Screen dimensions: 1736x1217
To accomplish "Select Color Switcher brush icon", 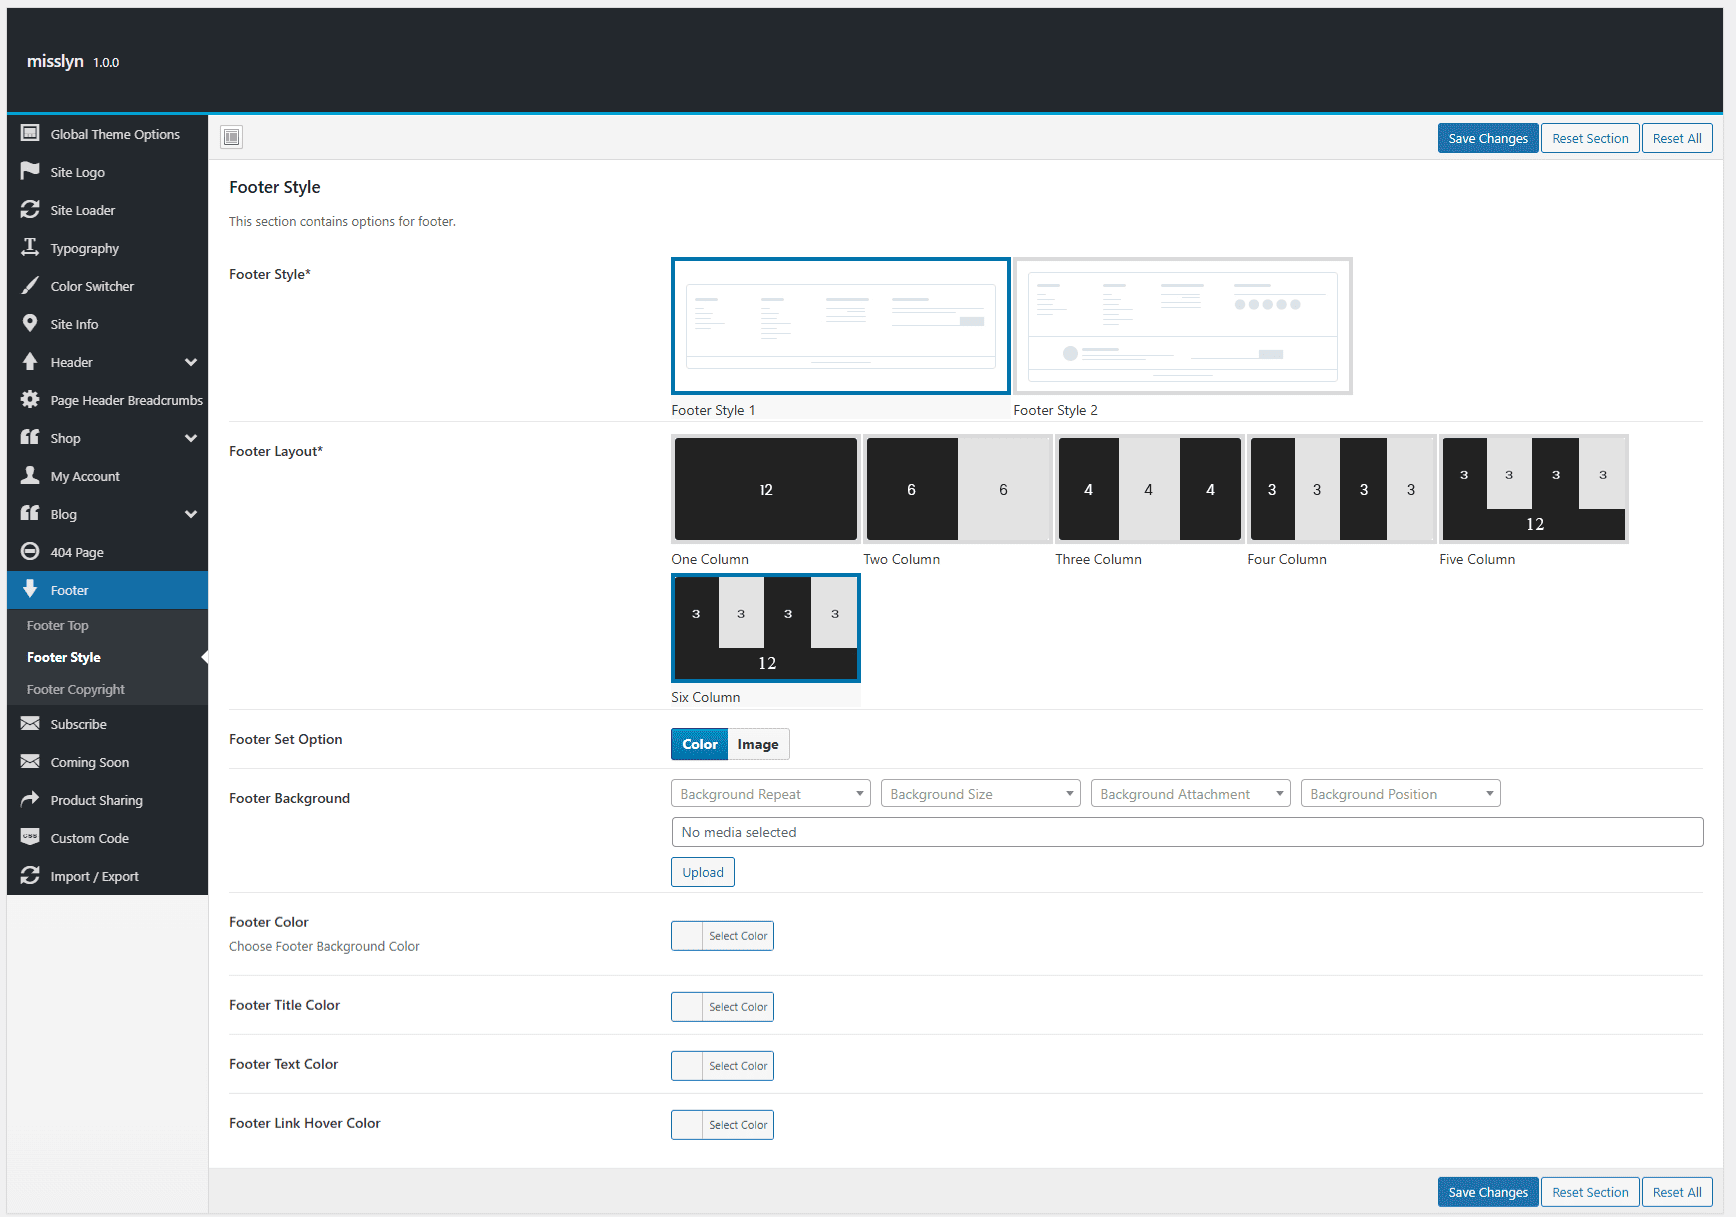I will click(30, 285).
